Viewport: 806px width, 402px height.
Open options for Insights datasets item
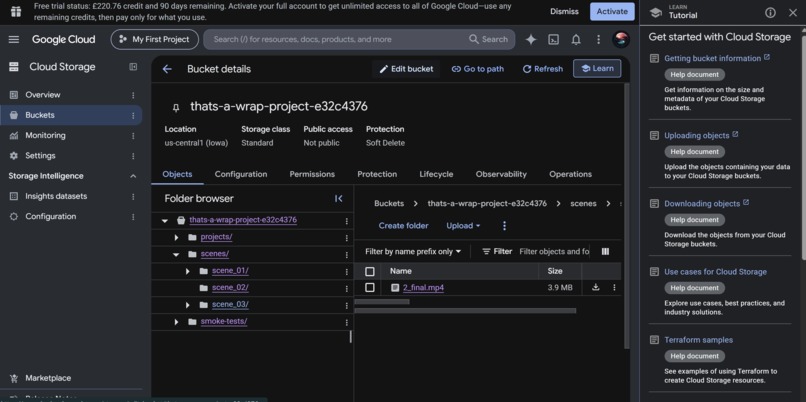point(133,196)
